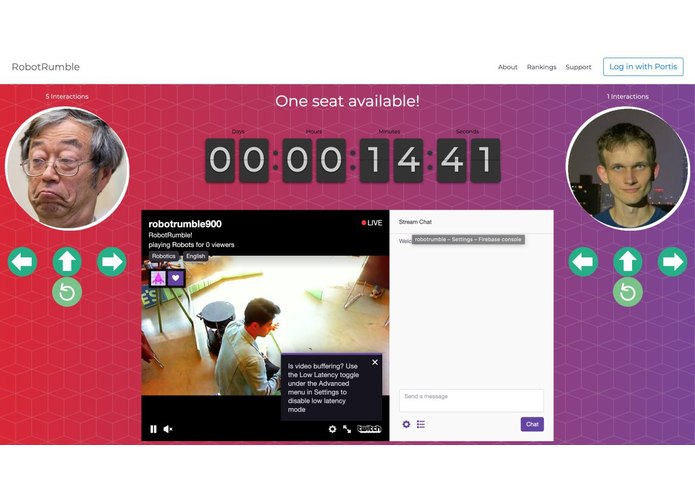Open the Support page

click(x=578, y=67)
